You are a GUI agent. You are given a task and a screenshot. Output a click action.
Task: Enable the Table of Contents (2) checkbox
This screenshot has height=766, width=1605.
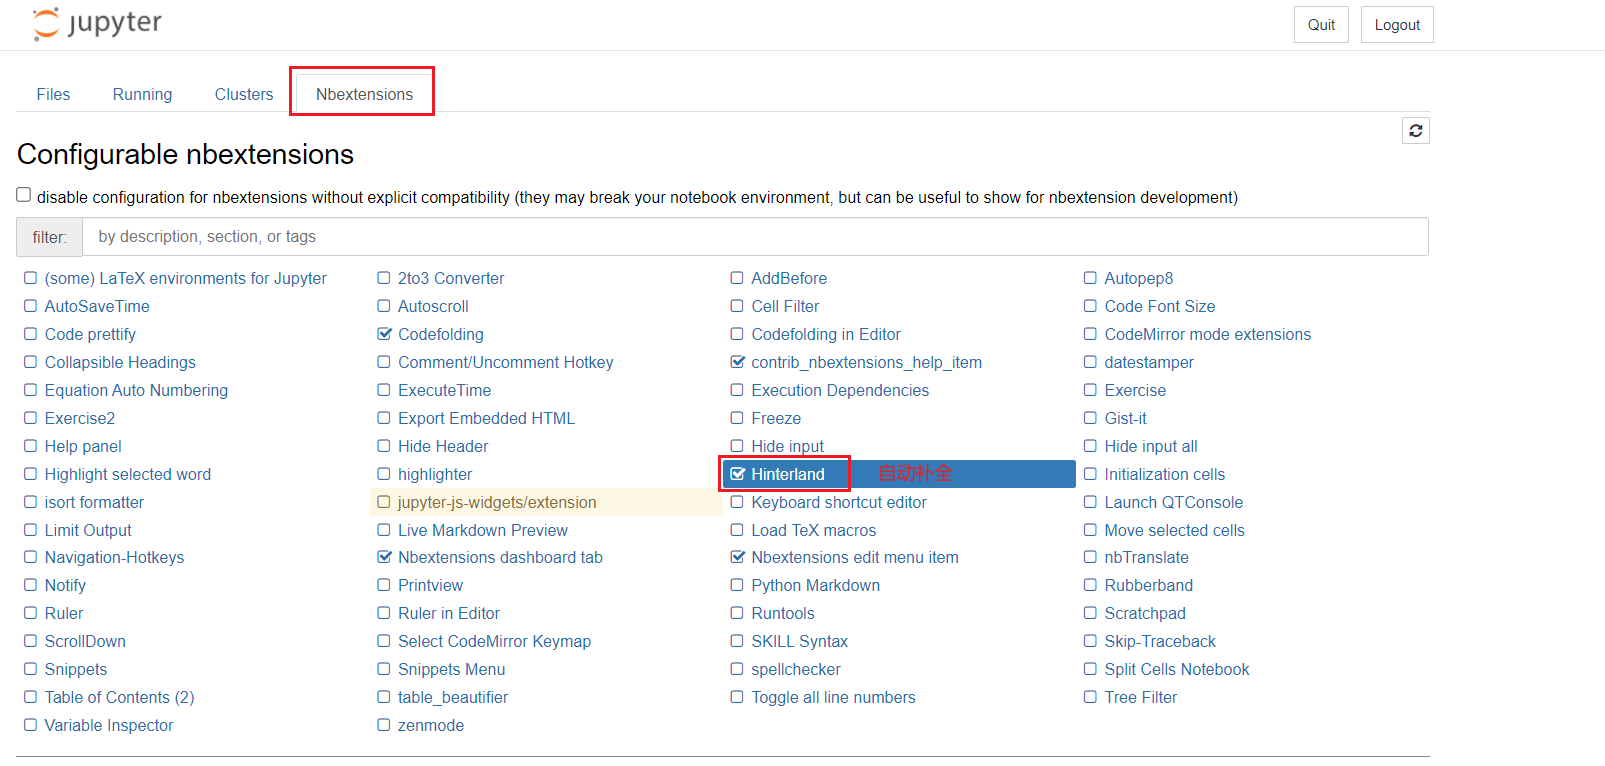click(31, 697)
